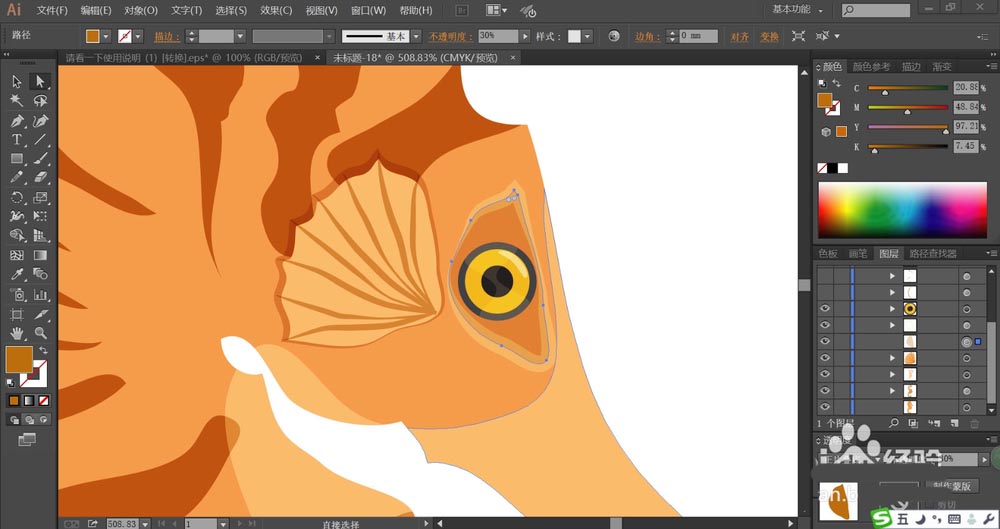Open the stroke weight dropdown
The height and width of the screenshot is (529, 1000).
click(x=240, y=36)
